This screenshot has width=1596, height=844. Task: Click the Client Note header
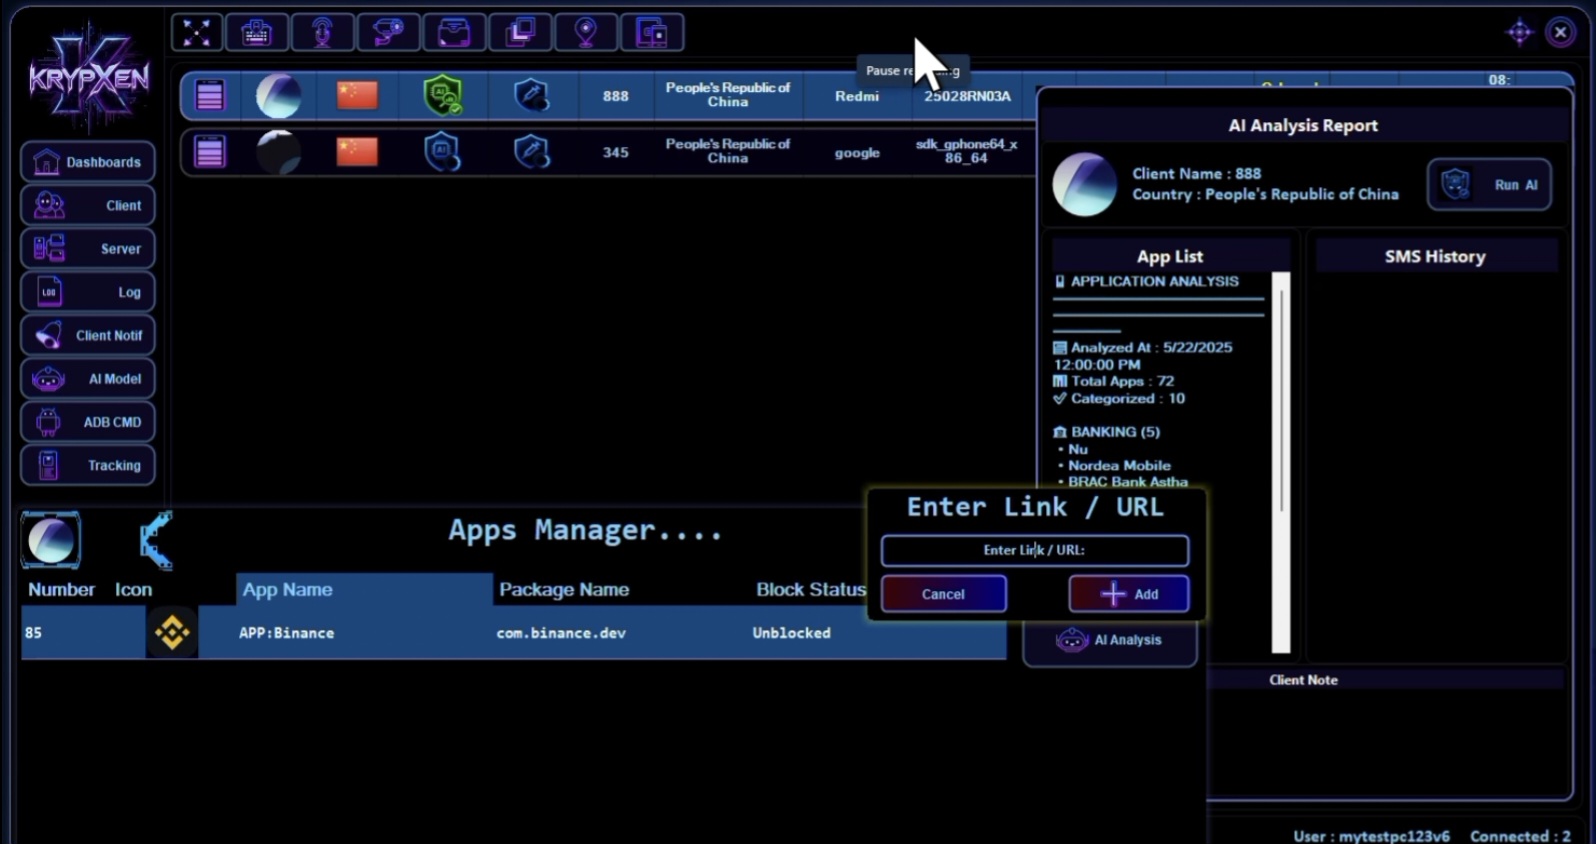point(1303,680)
